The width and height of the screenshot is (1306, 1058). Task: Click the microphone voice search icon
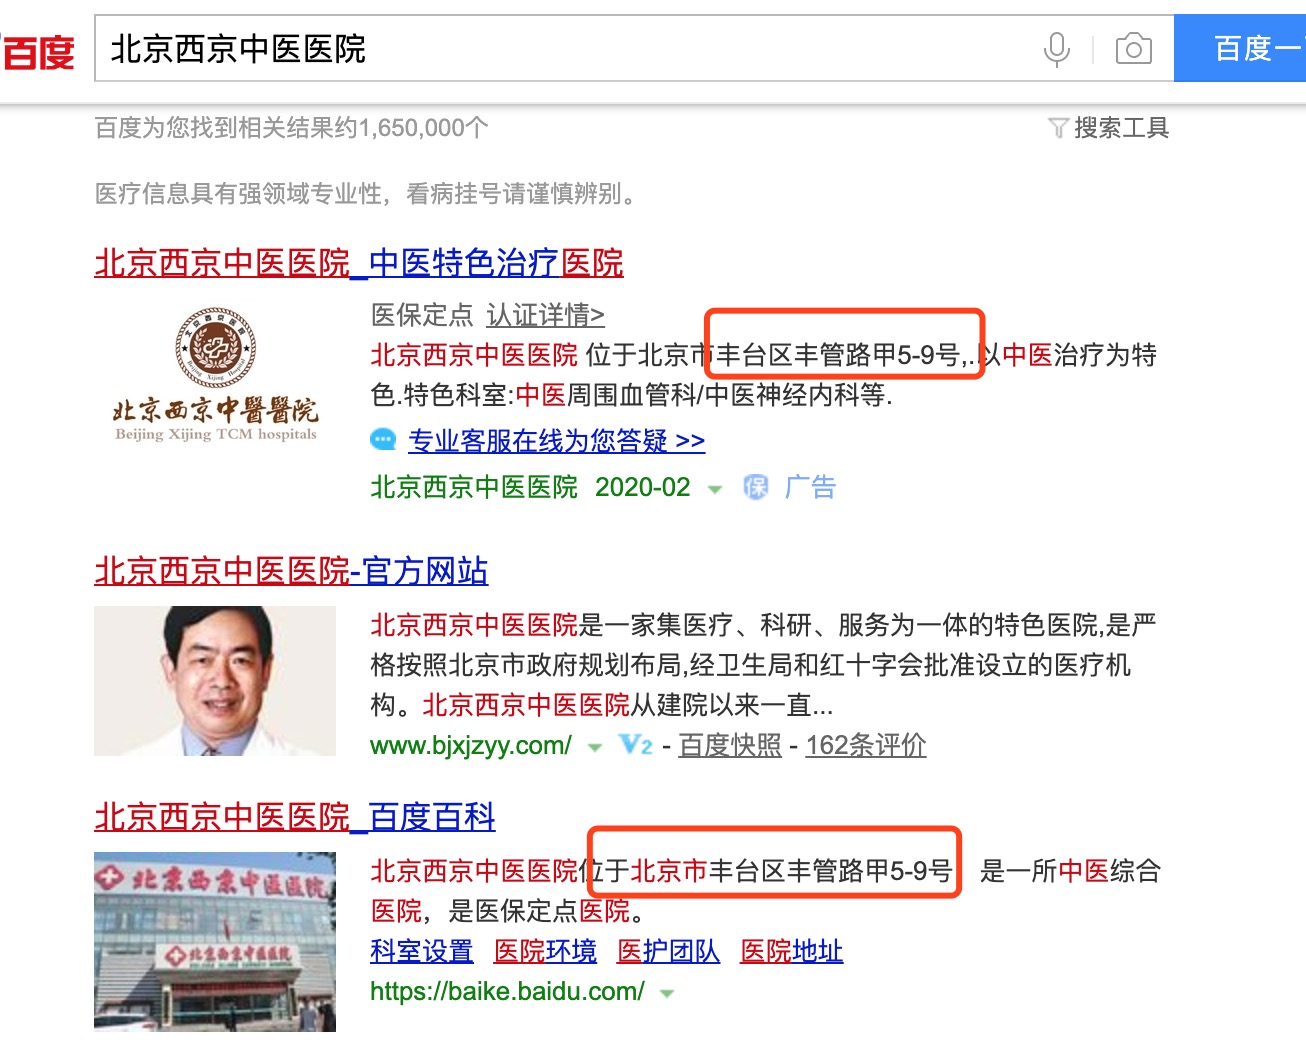(1056, 49)
